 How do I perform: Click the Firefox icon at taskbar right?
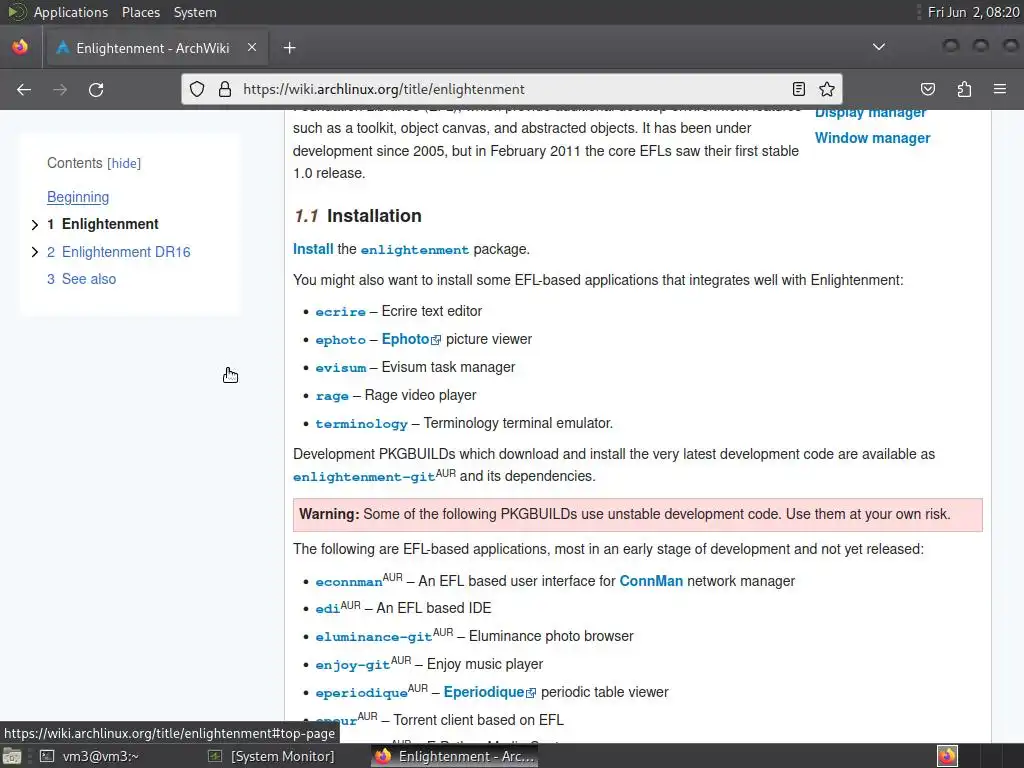tap(947, 756)
